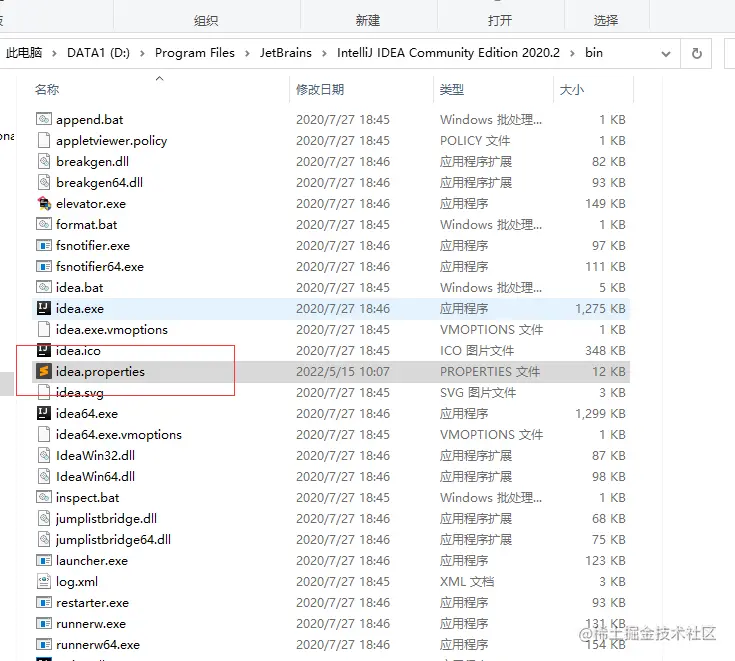Click the 149 KB size cell
Viewport: 735px width, 661px height.
(x=605, y=203)
